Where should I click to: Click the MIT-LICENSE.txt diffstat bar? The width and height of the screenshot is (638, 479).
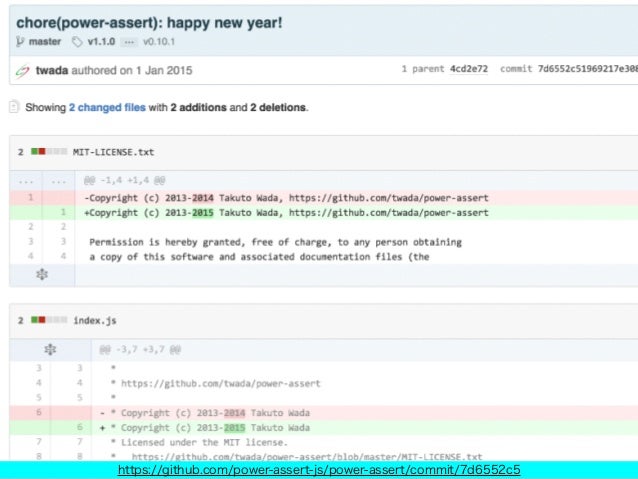point(49,152)
